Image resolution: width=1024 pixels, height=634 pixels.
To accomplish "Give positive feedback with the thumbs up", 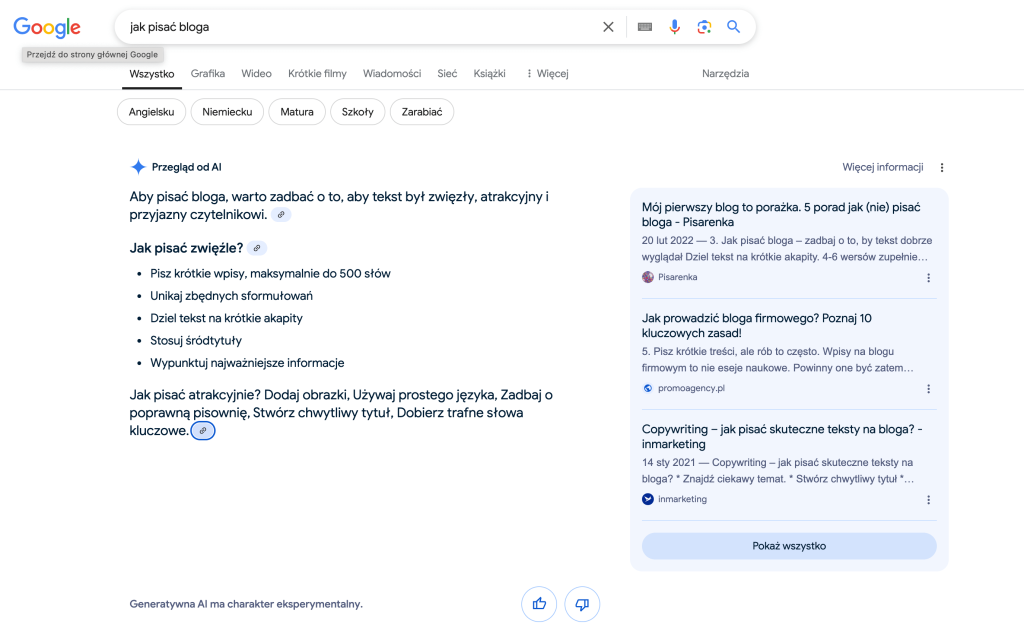I will pyautogui.click(x=539, y=604).
